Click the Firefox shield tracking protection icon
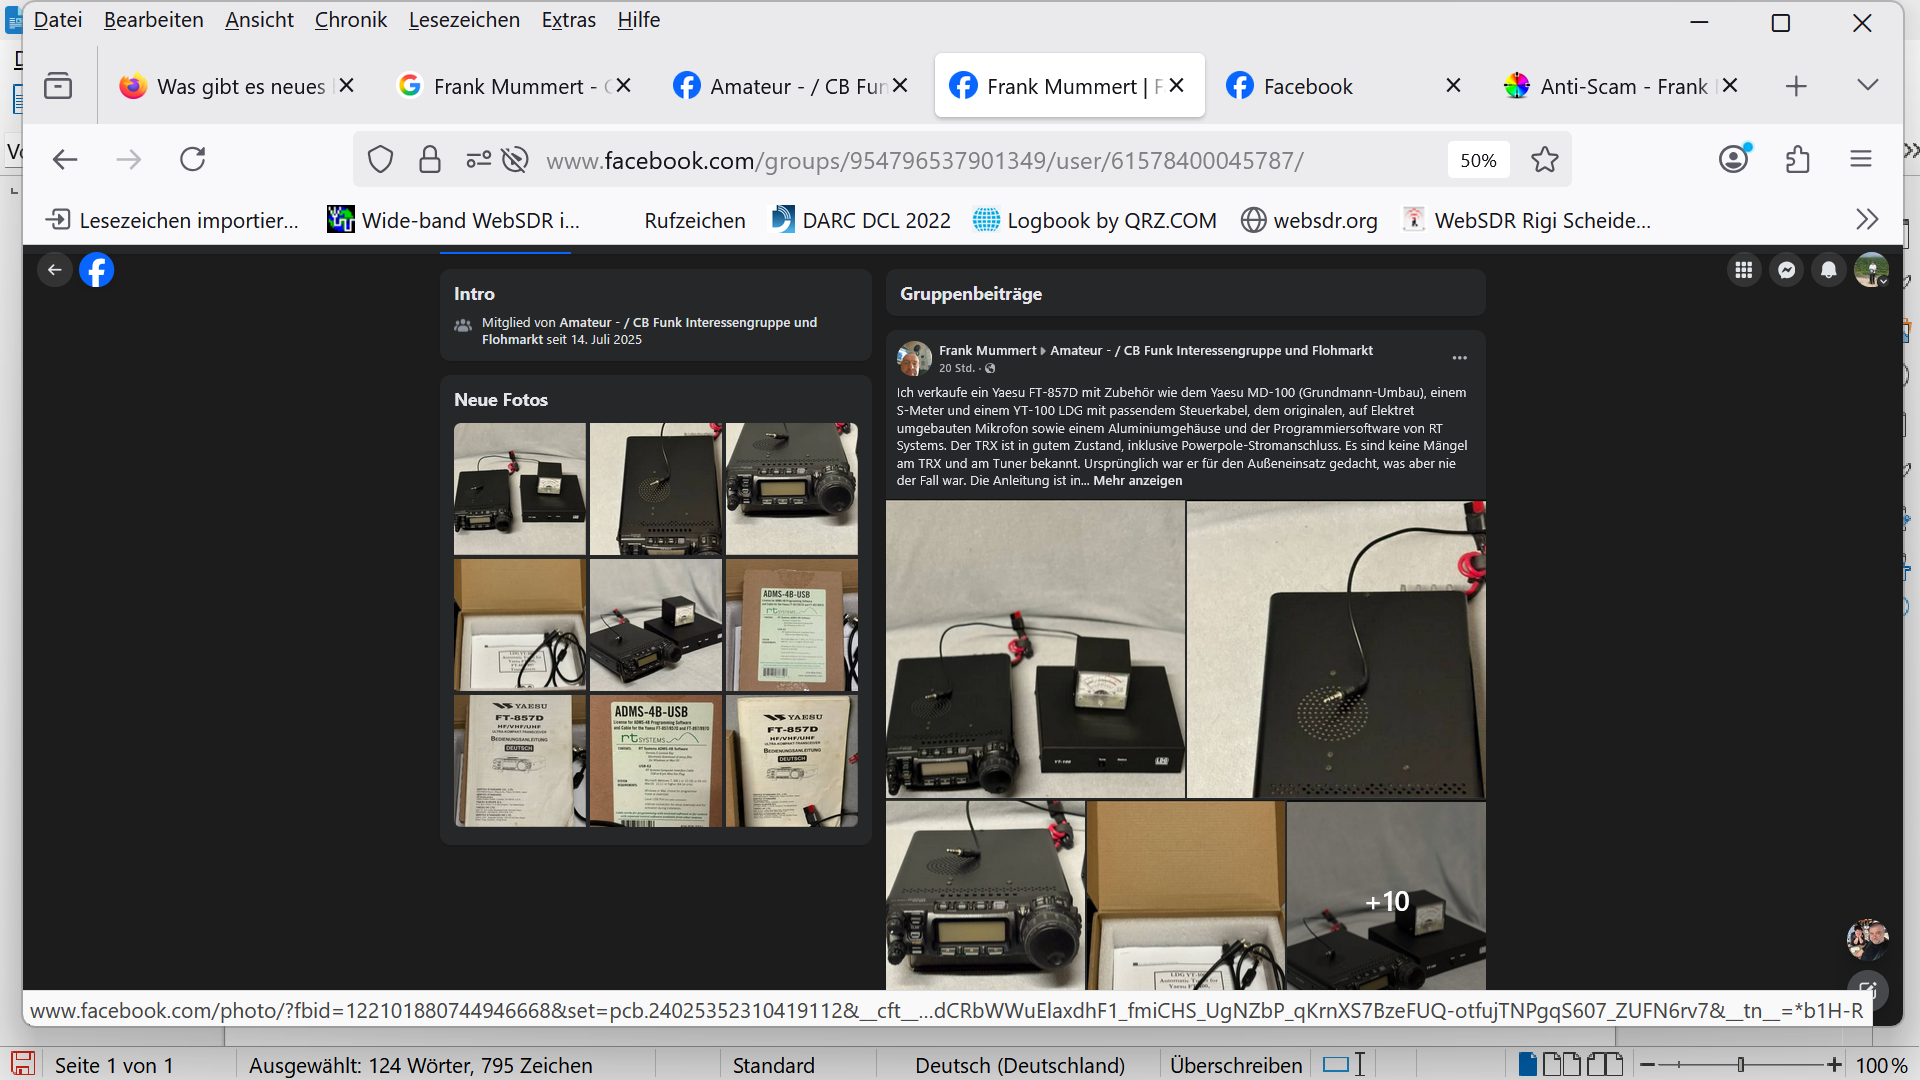 (380, 160)
